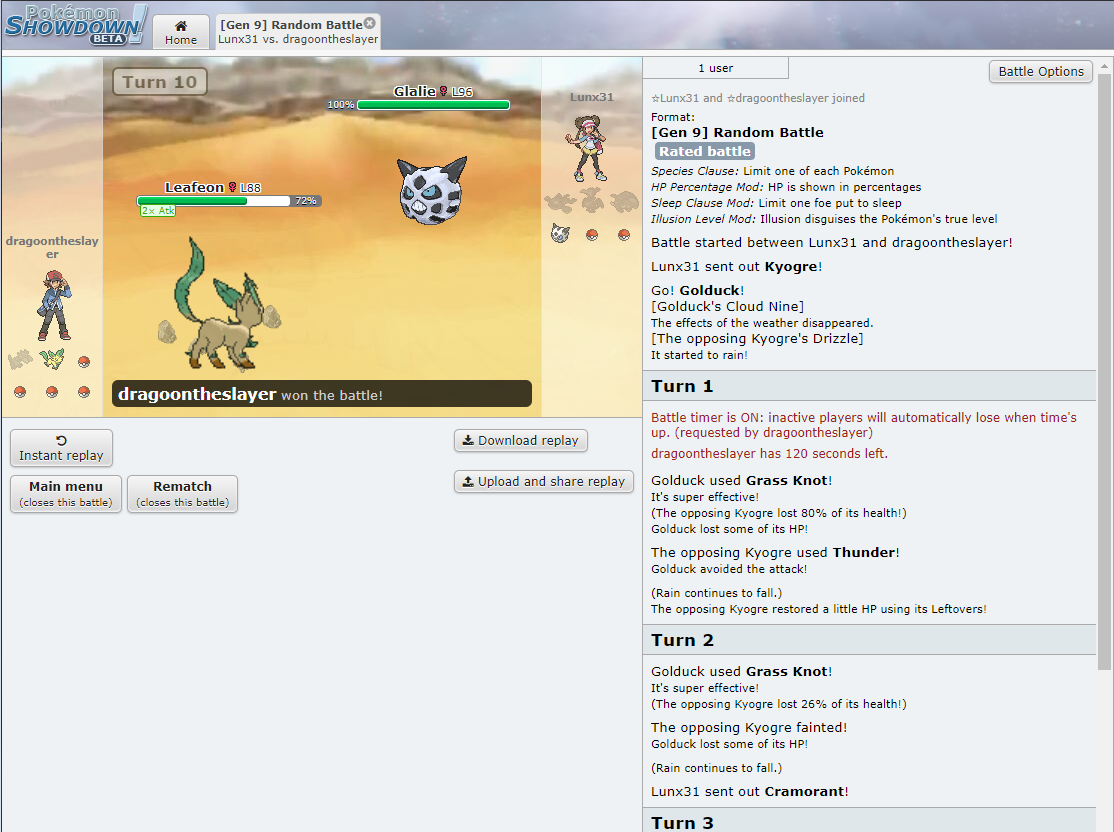
Task: Click the 'Go! Golduck!' log line
Action: [x=698, y=290]
